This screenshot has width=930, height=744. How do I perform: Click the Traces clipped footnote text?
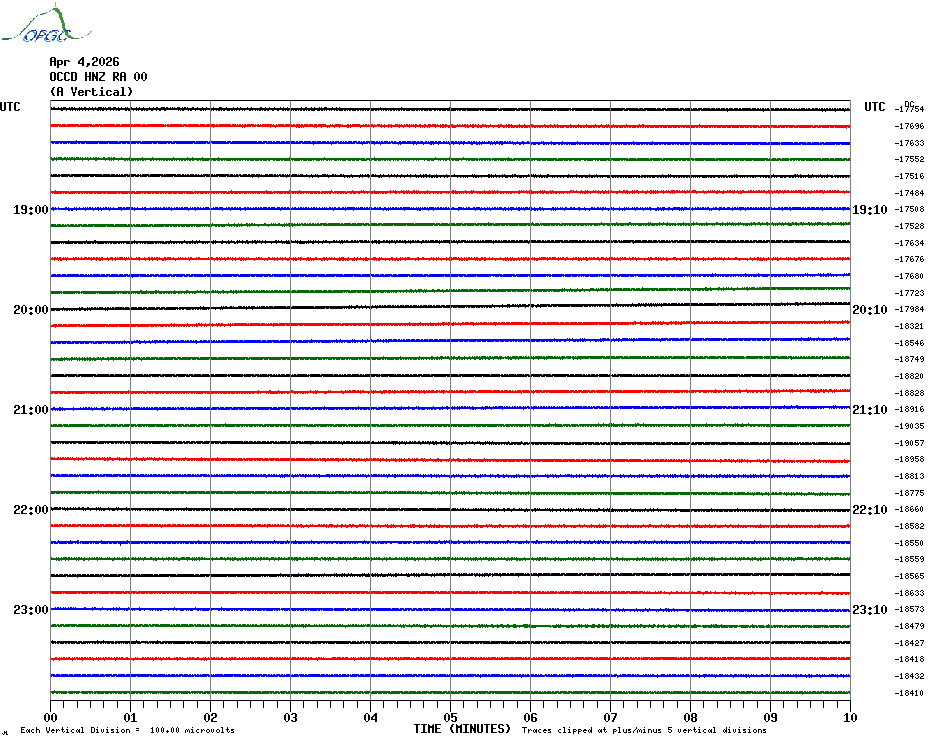[644, 730]
